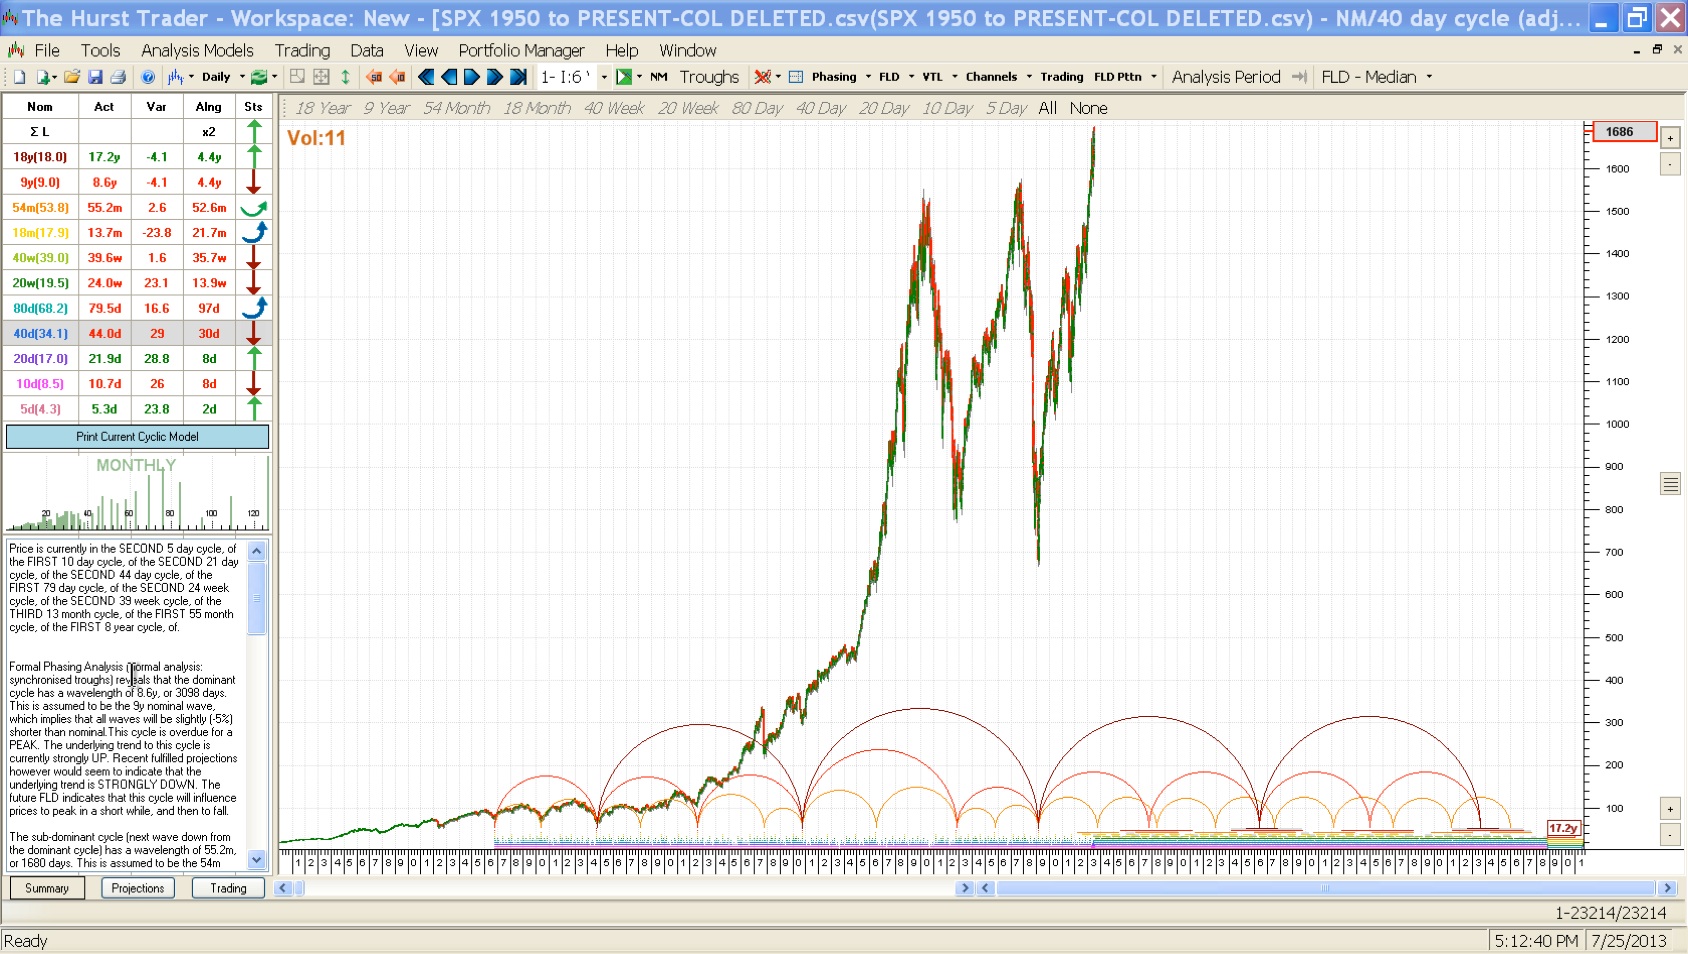
Task: Click the printer icon in the toolbar
Action: coord(118,77)
